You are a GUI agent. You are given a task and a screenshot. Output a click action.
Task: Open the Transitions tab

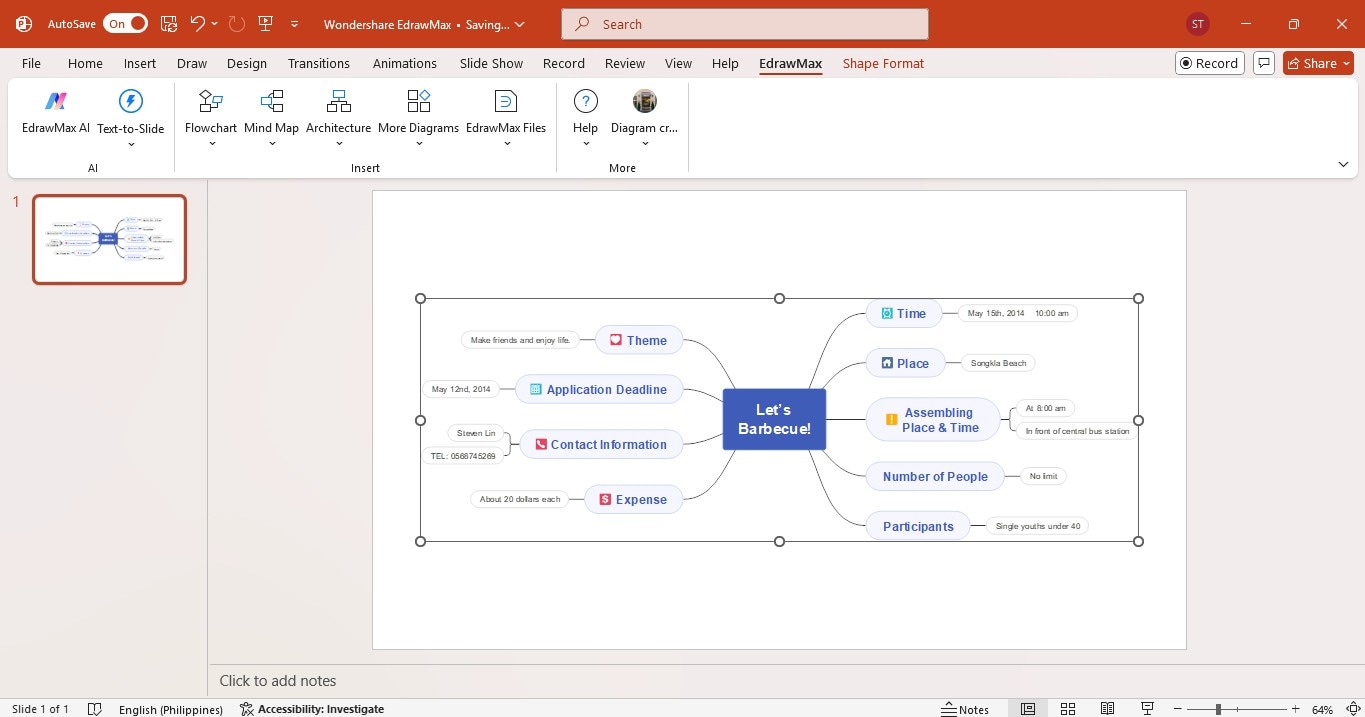[x=319, y=63]
